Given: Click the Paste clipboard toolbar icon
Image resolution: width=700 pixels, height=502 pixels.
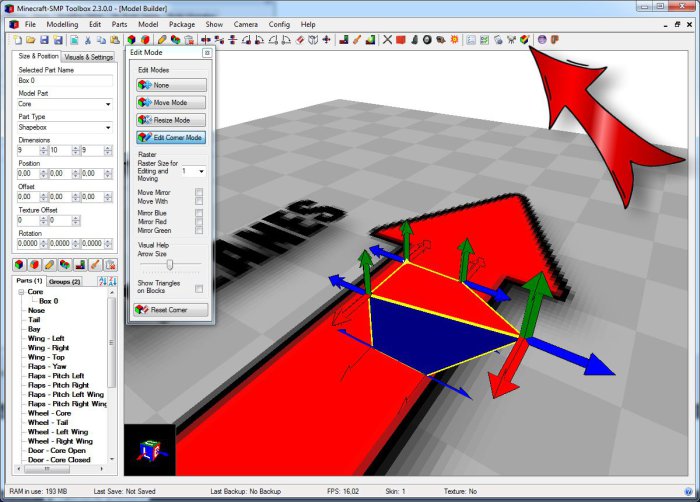Looking at the screenshot, I should point(115,40).
